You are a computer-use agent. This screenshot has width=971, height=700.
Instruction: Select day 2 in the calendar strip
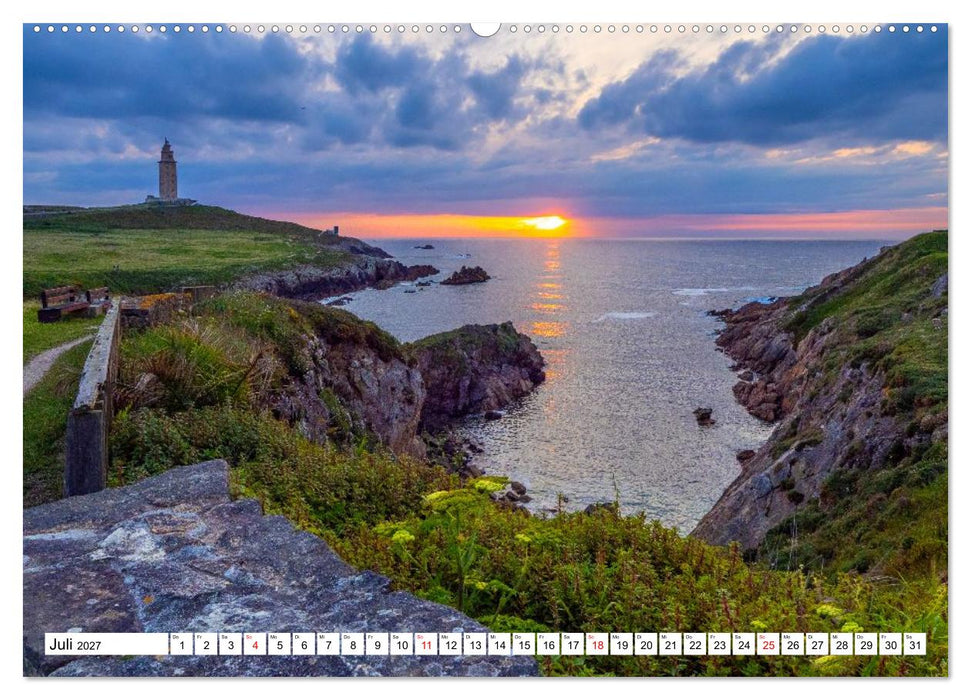[206, 644]
